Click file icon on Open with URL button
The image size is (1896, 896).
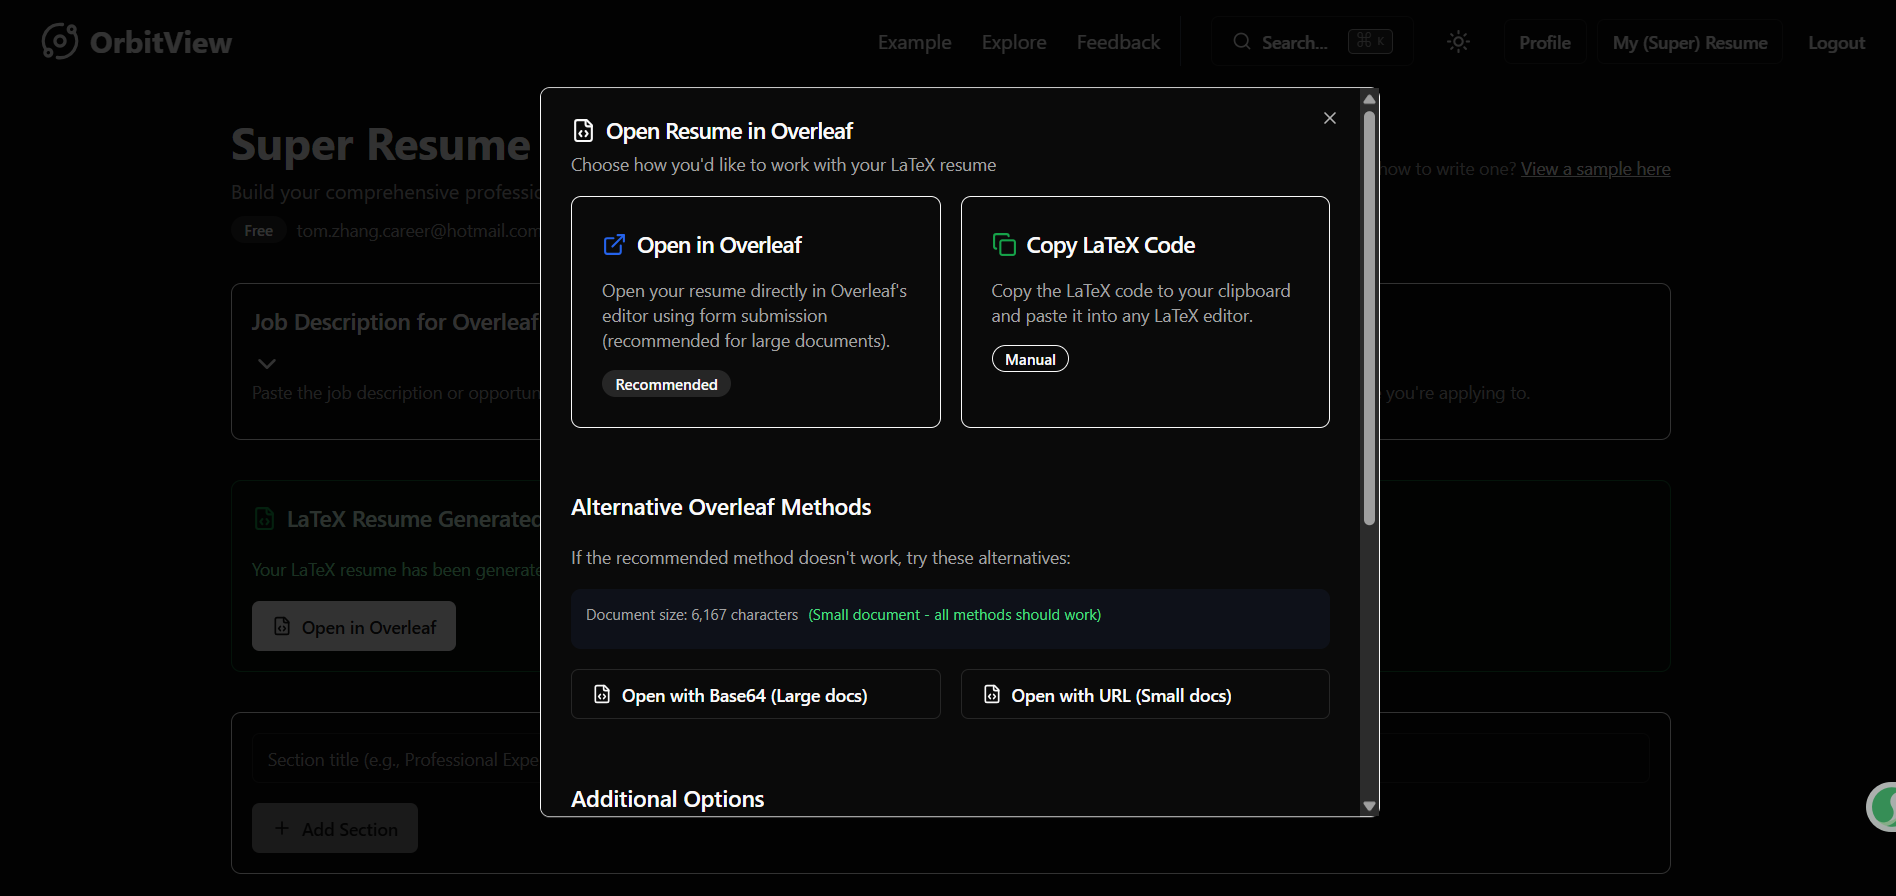pyautogui.click(x=991, y=694)
